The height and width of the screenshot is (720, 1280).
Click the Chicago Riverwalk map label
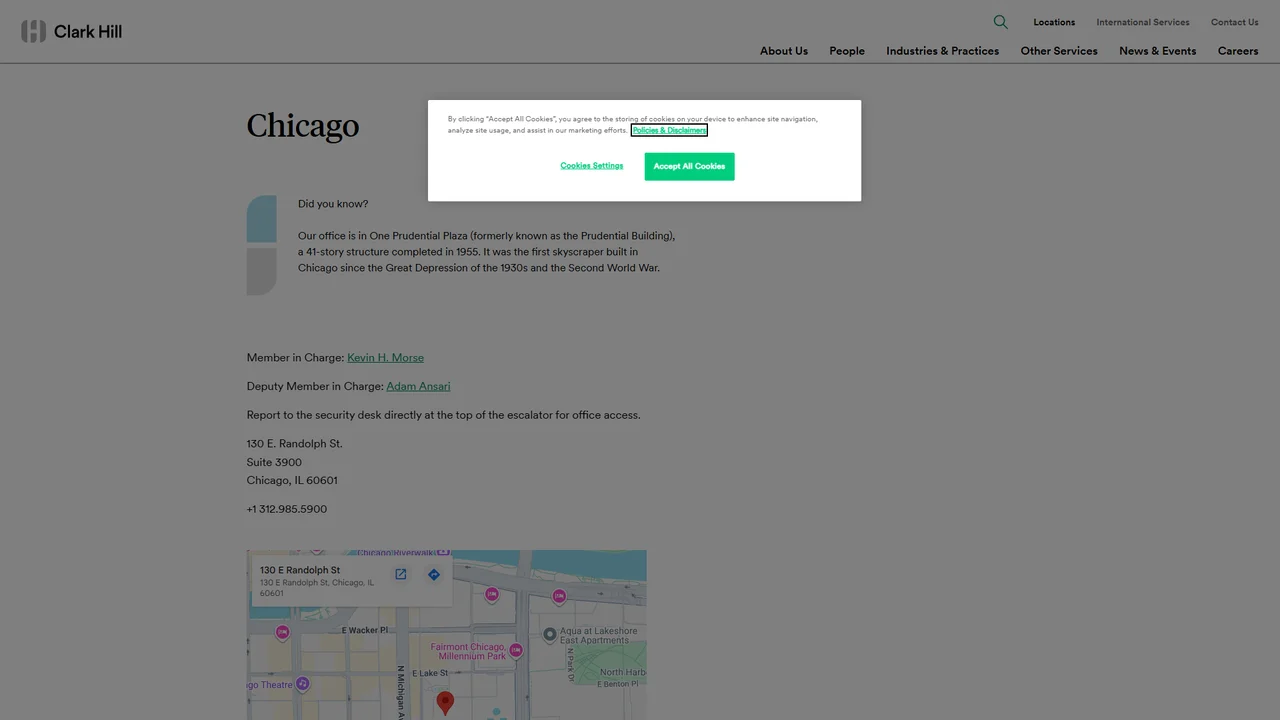(x=396, y=553)
